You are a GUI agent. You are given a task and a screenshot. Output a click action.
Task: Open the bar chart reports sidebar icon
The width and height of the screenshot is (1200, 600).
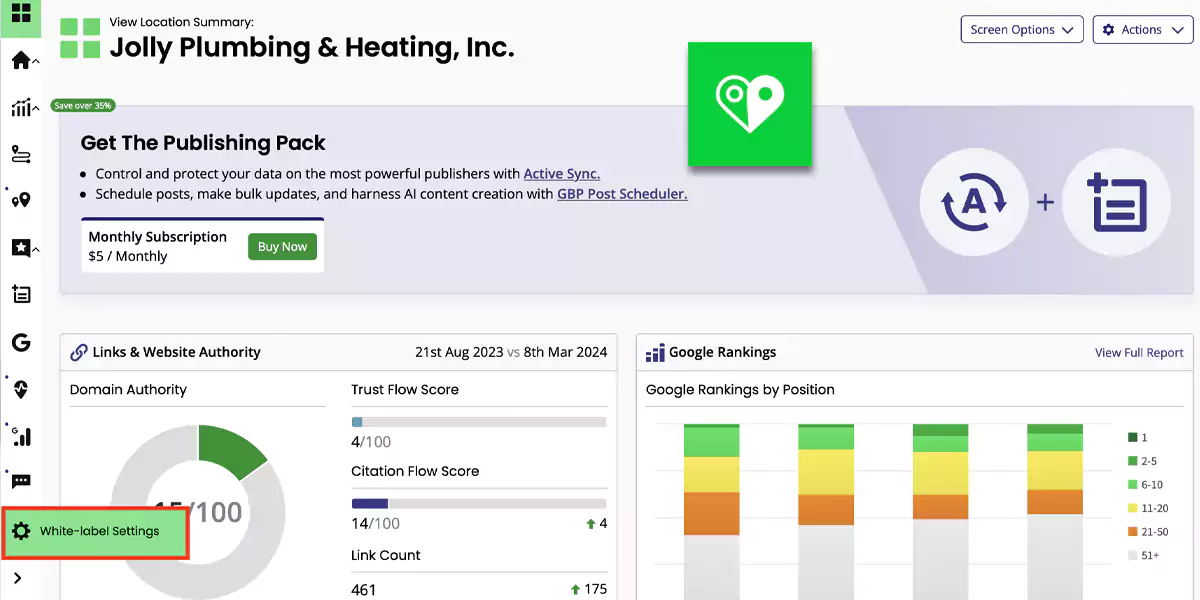tap(21, 108)
